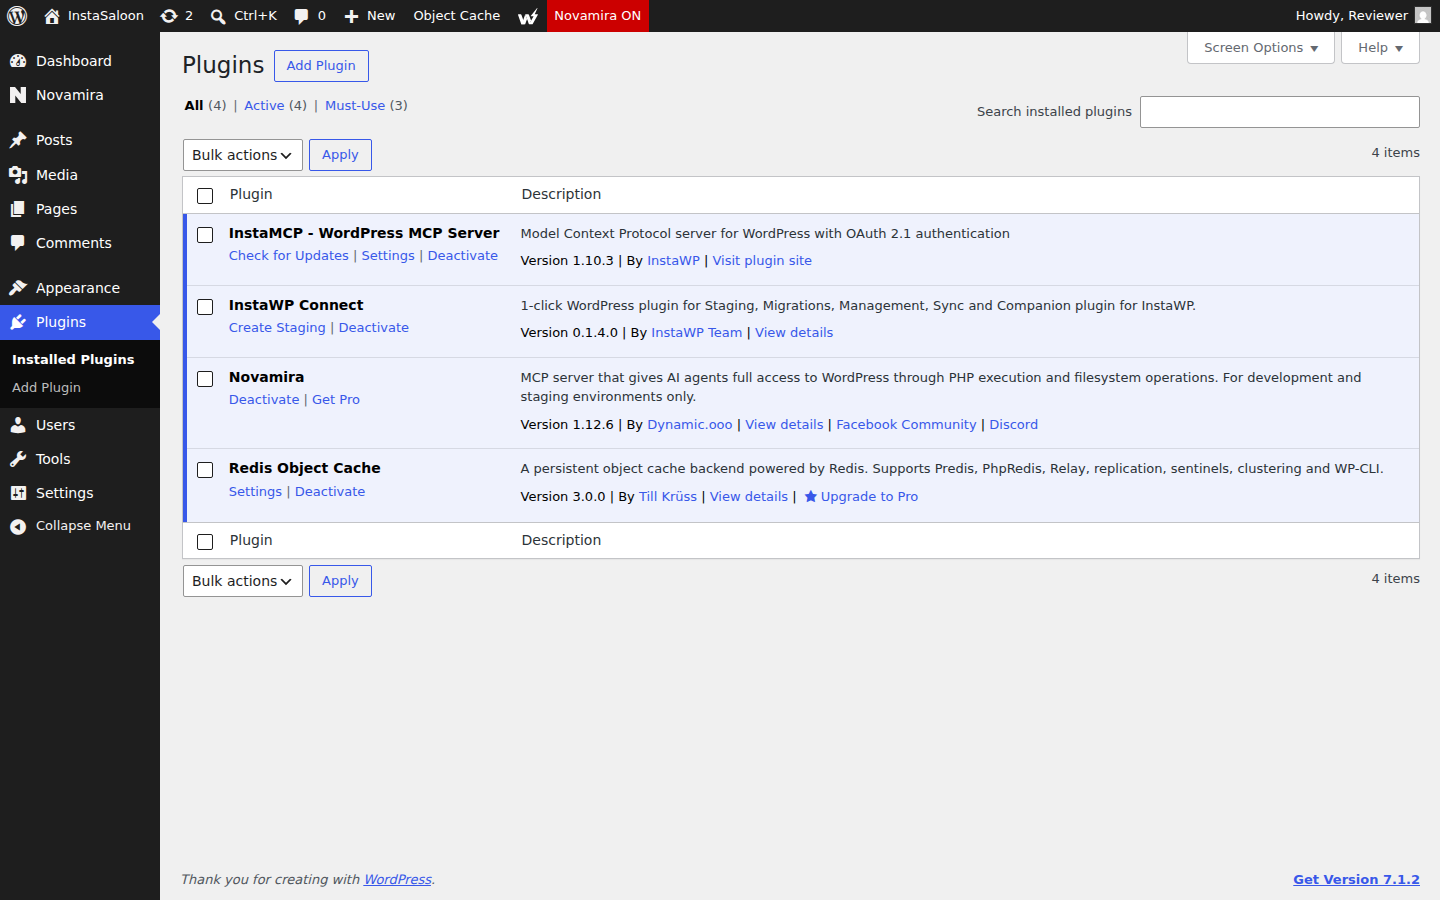Open the bottom Bulk actions dropdown
This screenshot has width=1440, height=900.
coord(243,581)
